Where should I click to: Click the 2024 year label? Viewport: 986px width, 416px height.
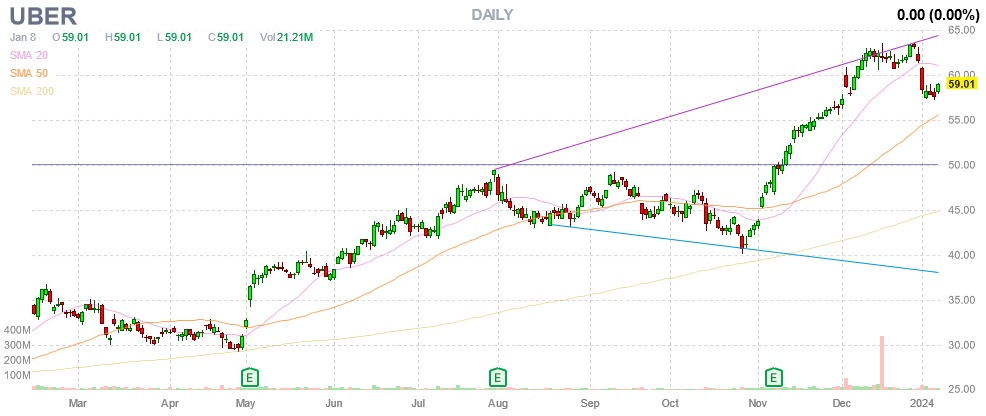pos(923,401)
